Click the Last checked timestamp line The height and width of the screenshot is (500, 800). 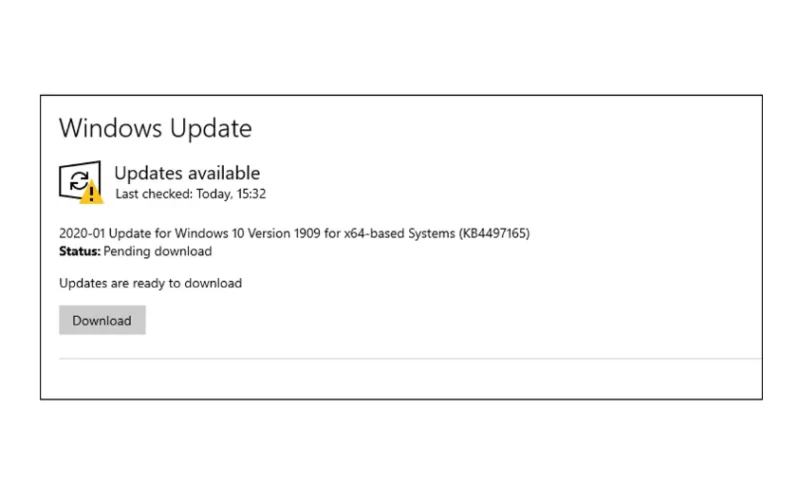tap(190, 194)
